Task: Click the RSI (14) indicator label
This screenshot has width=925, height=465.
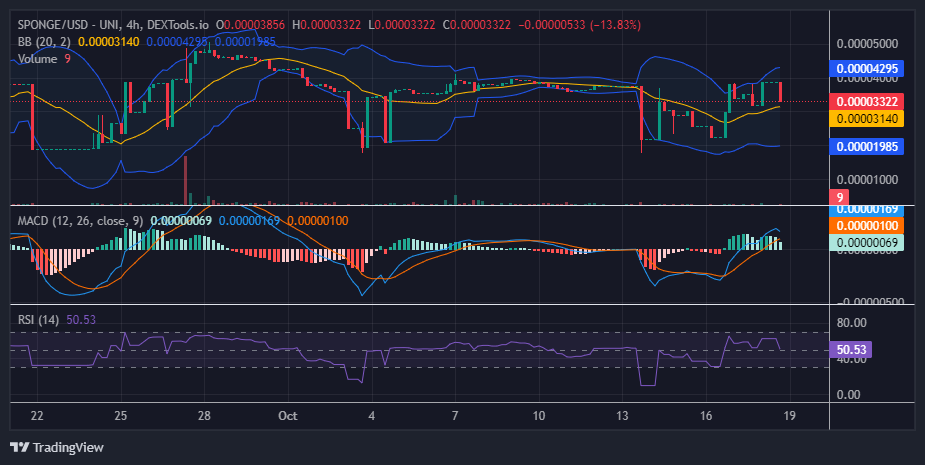Action: (x=38, y=319)
